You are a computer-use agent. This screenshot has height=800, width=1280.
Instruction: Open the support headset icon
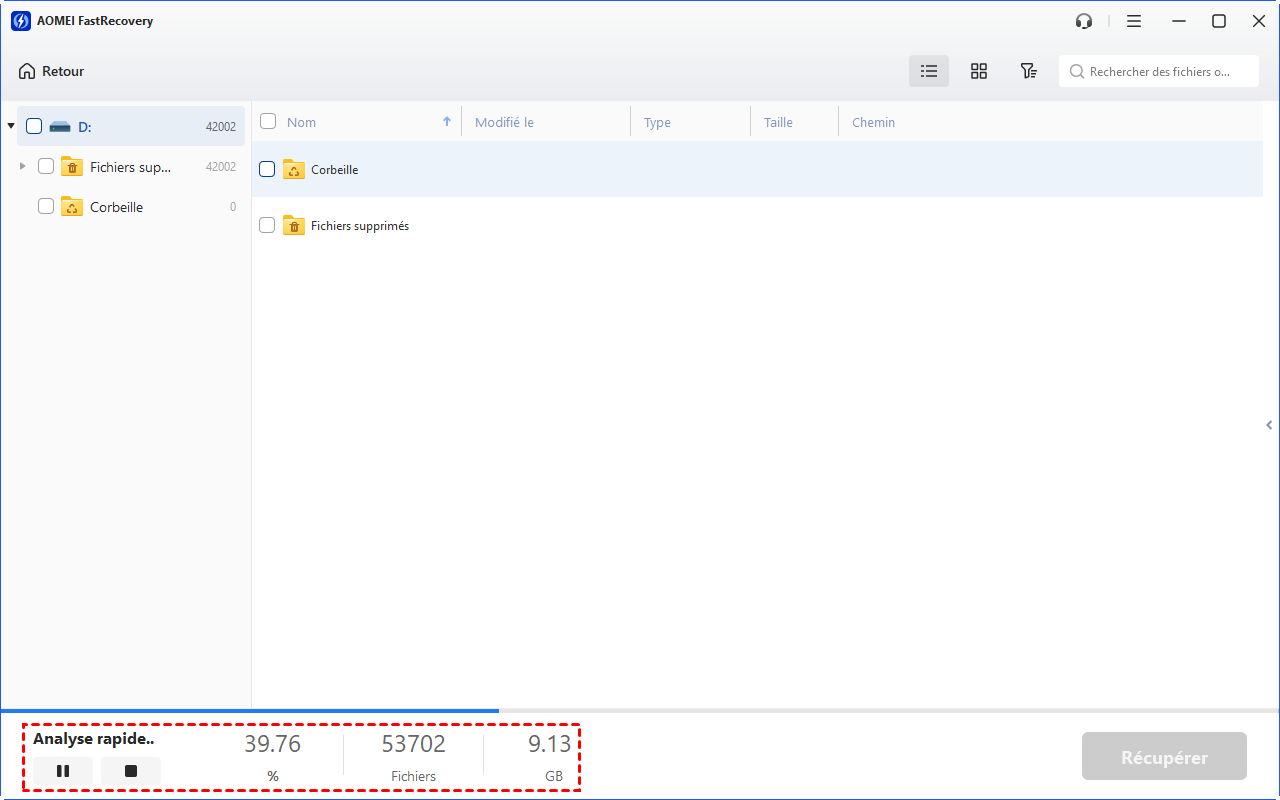[x=1084, y=21]
